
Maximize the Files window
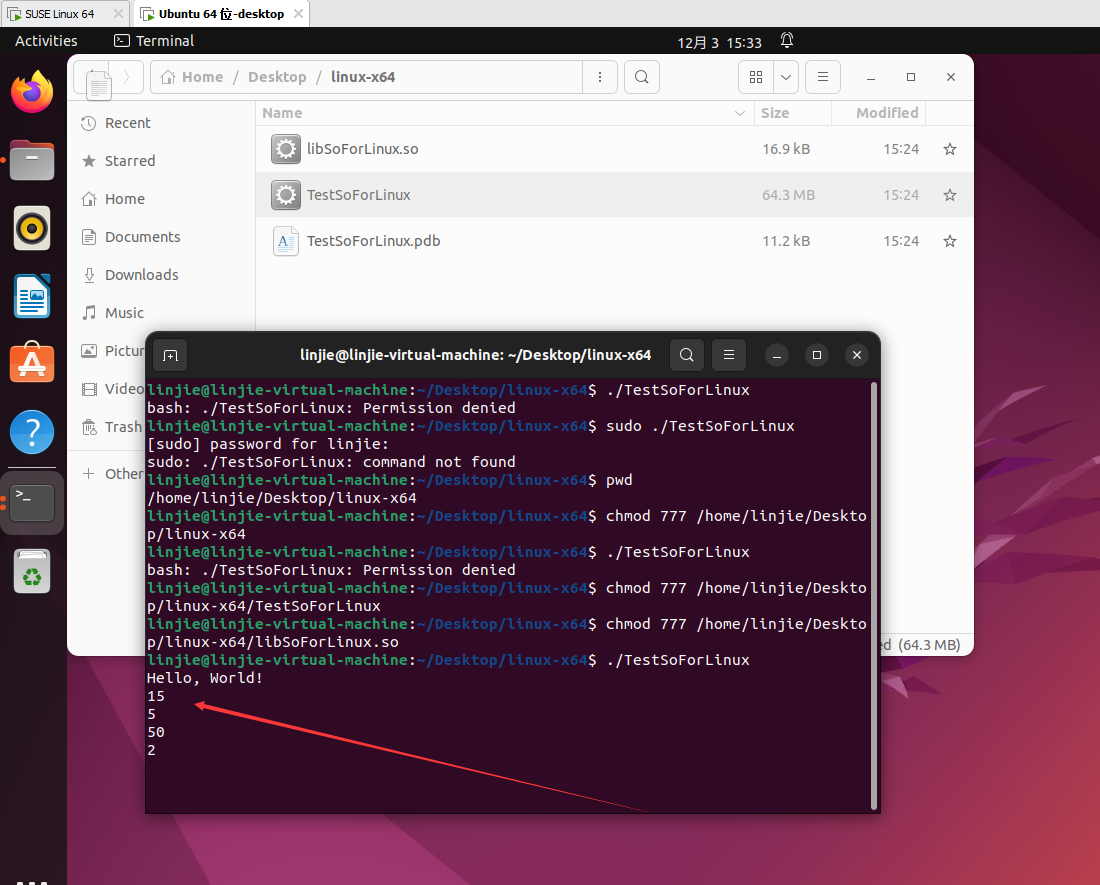click(911, 77)
